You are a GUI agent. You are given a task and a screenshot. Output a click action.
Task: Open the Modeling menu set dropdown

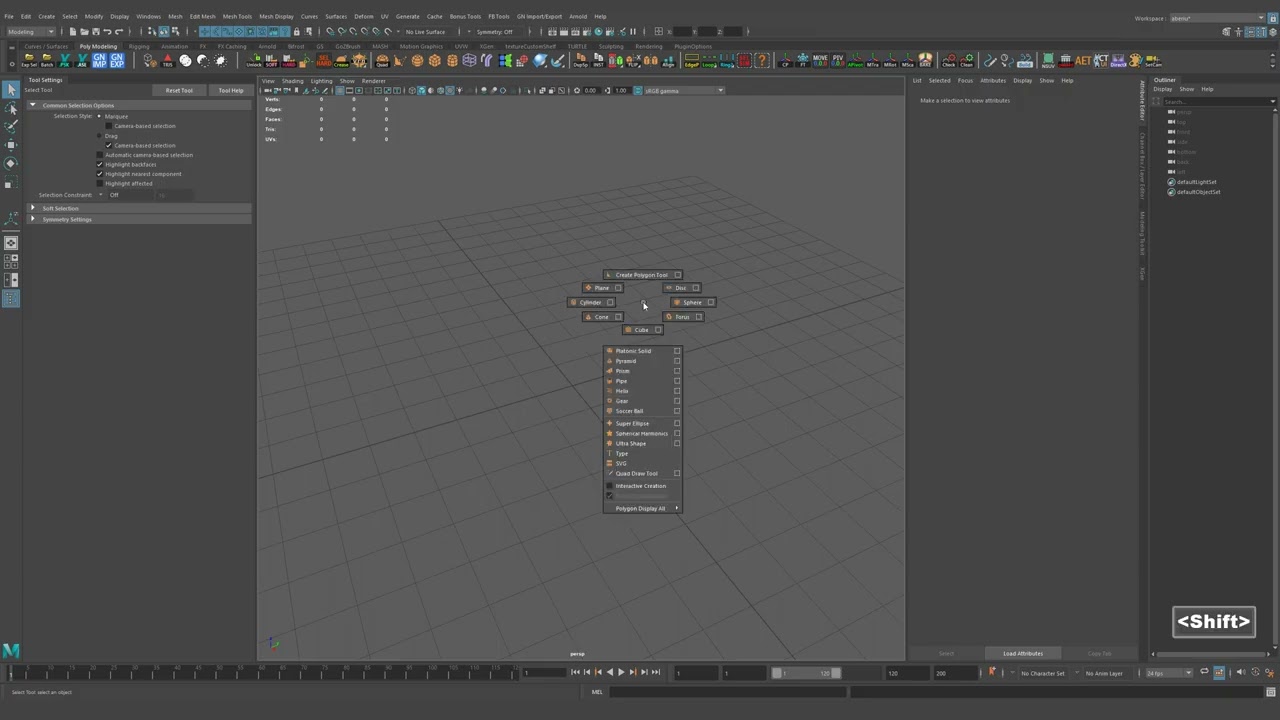(31, 31)
